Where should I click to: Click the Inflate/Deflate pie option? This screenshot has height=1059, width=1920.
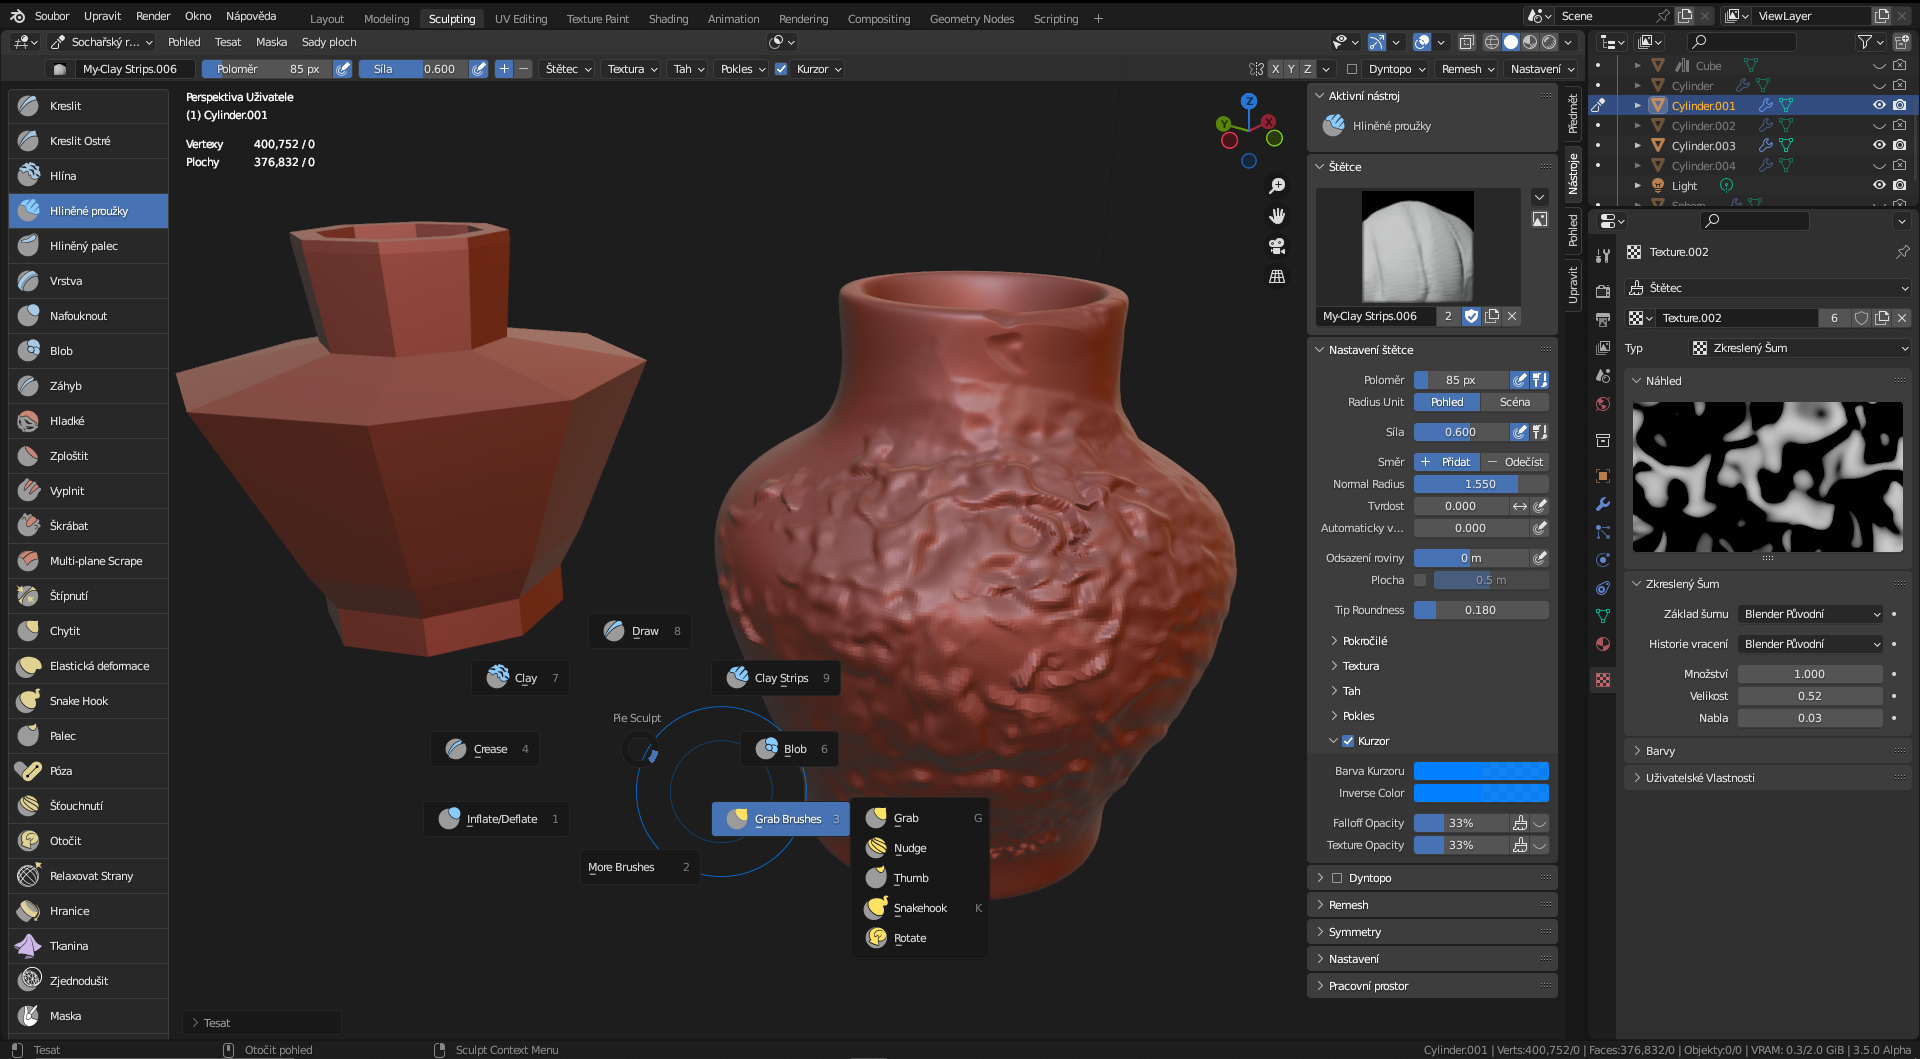point(497,819)
